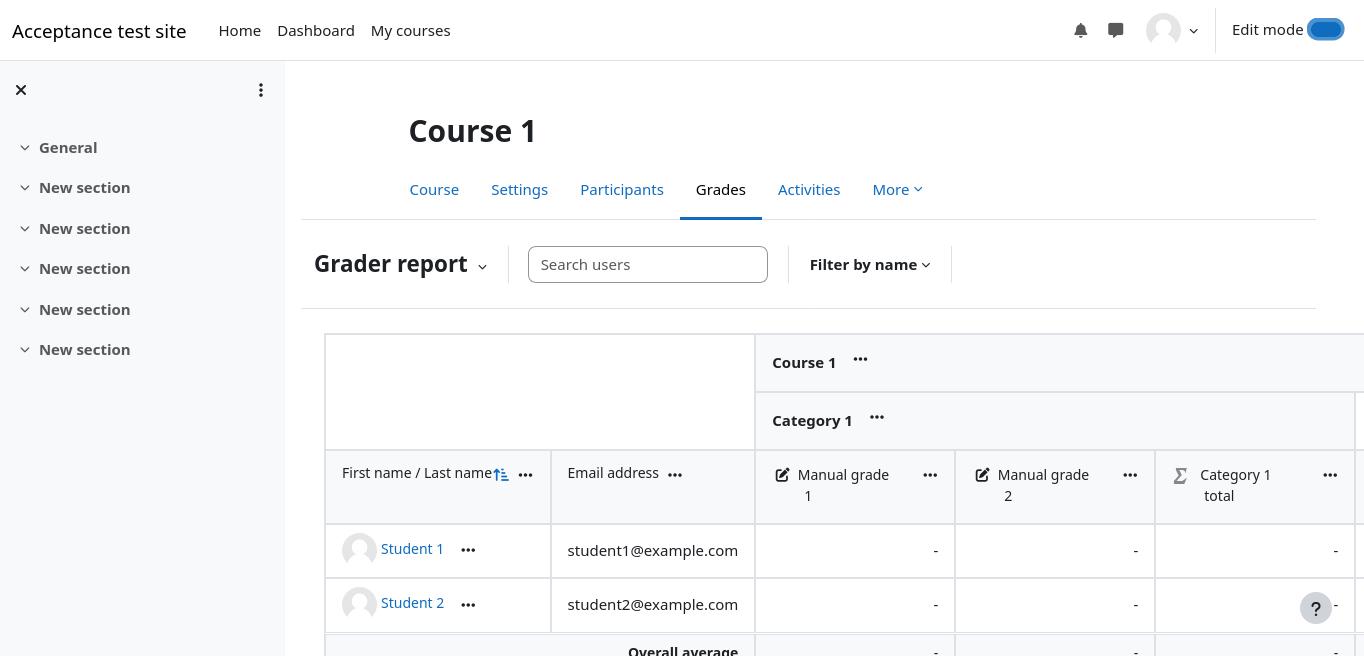Click the help question mark button

click(1316, 608)
